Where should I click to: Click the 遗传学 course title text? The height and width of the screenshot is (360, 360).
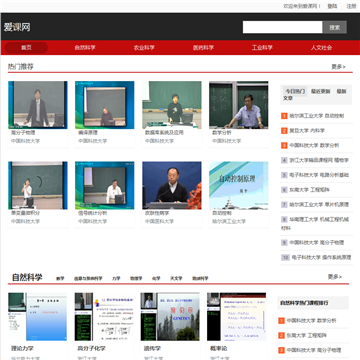point(152,348)
